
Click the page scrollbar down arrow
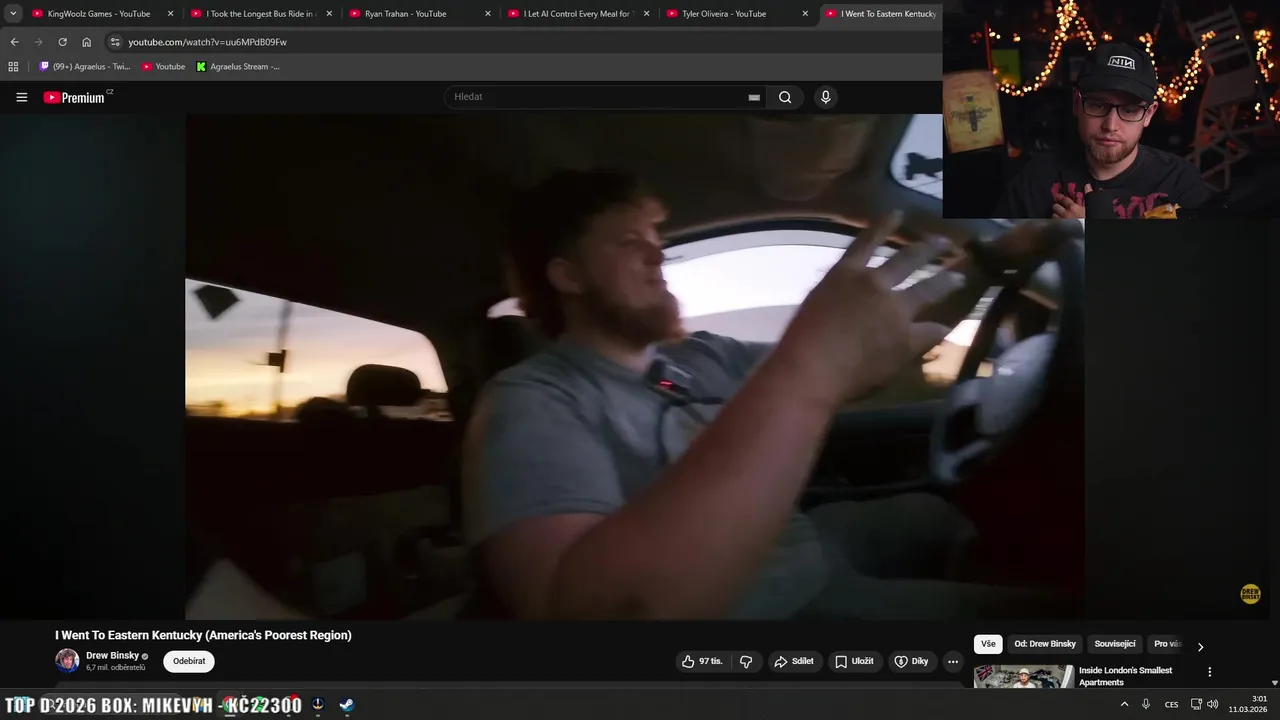coord(1274,684)
